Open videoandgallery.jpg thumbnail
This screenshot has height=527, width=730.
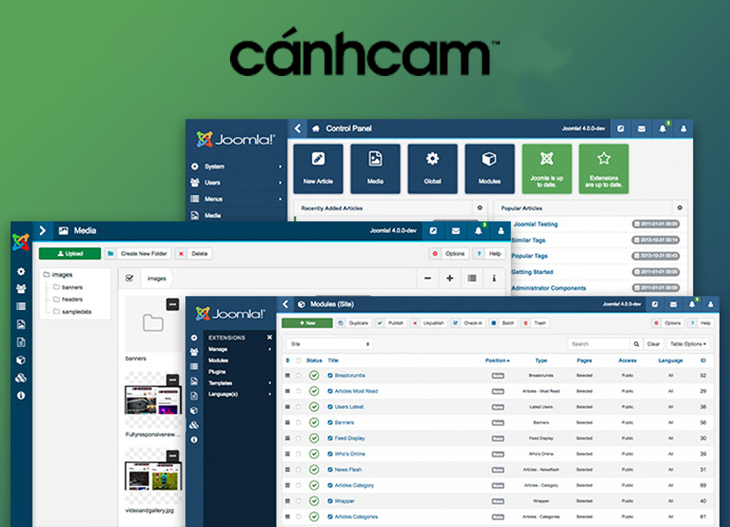[x=153, y=475]
